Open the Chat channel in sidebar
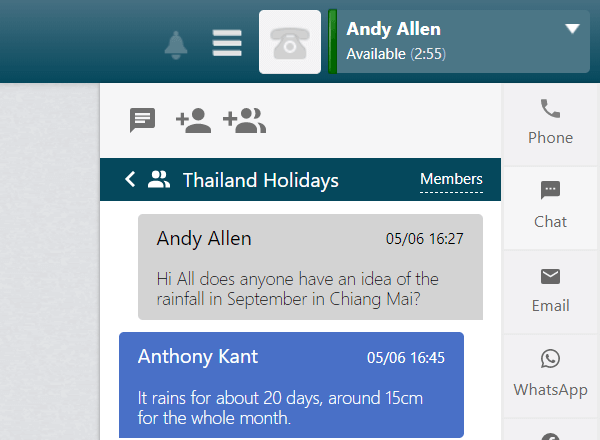 coord(550,206)
